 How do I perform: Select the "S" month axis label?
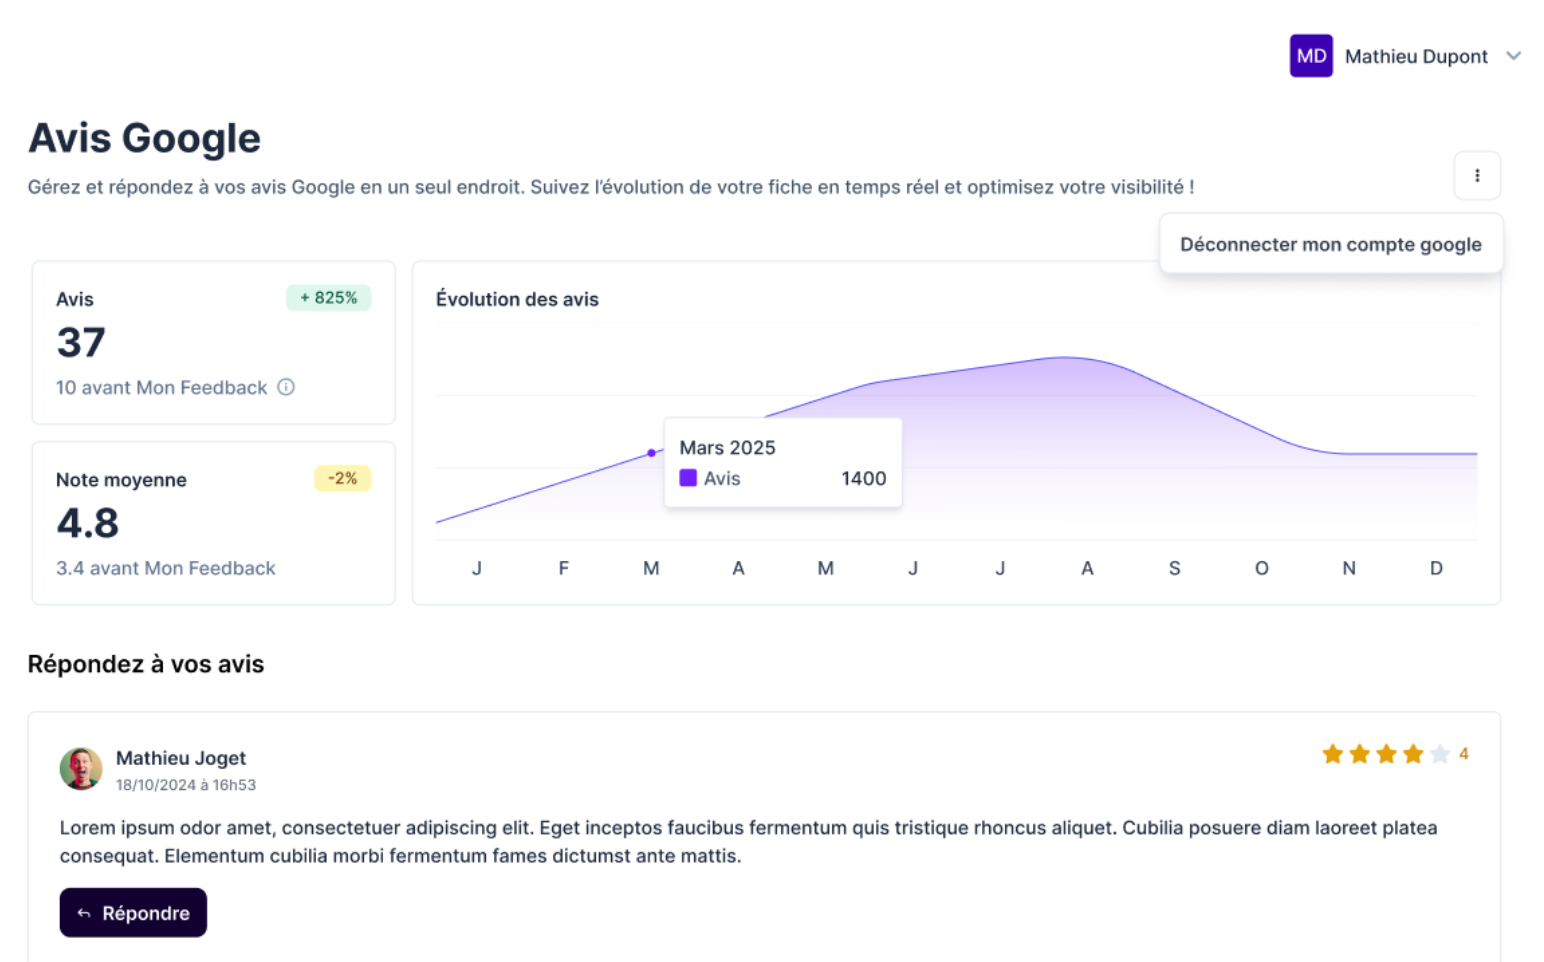pyautogui.click(x=1174, y=568)
